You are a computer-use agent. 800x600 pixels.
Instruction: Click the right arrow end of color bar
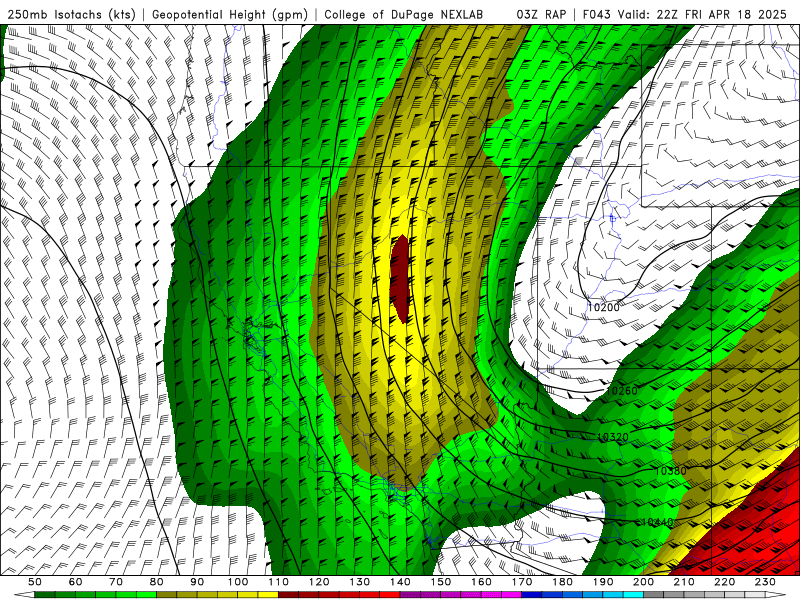coord(776,595)
